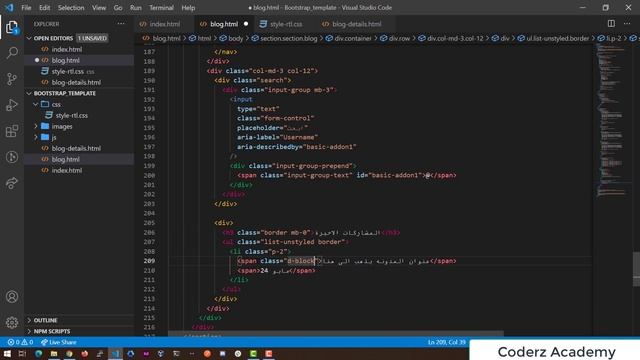Open Adobe XD on taskbar

pos(146,353)
